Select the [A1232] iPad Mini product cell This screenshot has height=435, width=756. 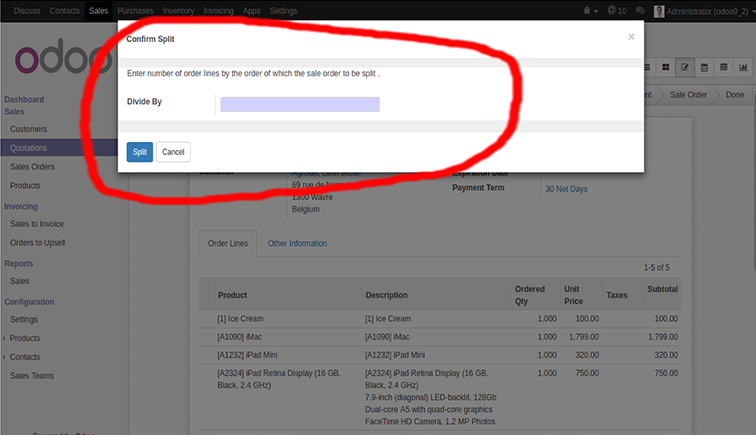(x=247, y=355)
